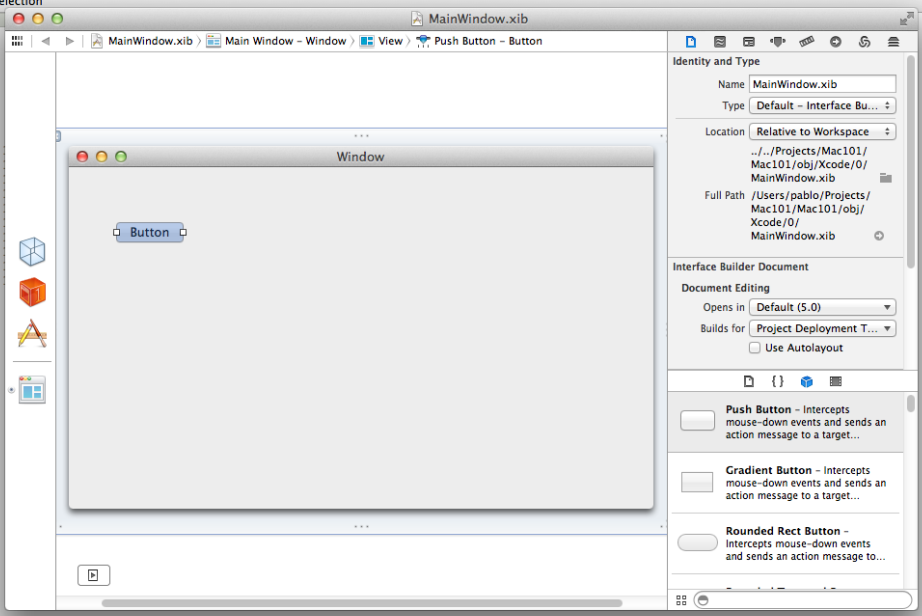Image resolution: width=922 pixels, height=616 pixels.
Task: Open the Attributes inspector
Action: [777, 41]
